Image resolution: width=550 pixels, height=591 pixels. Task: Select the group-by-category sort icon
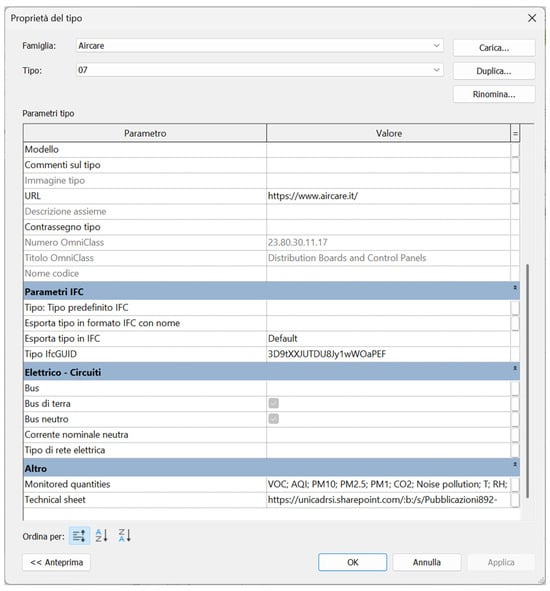(79, 536)
